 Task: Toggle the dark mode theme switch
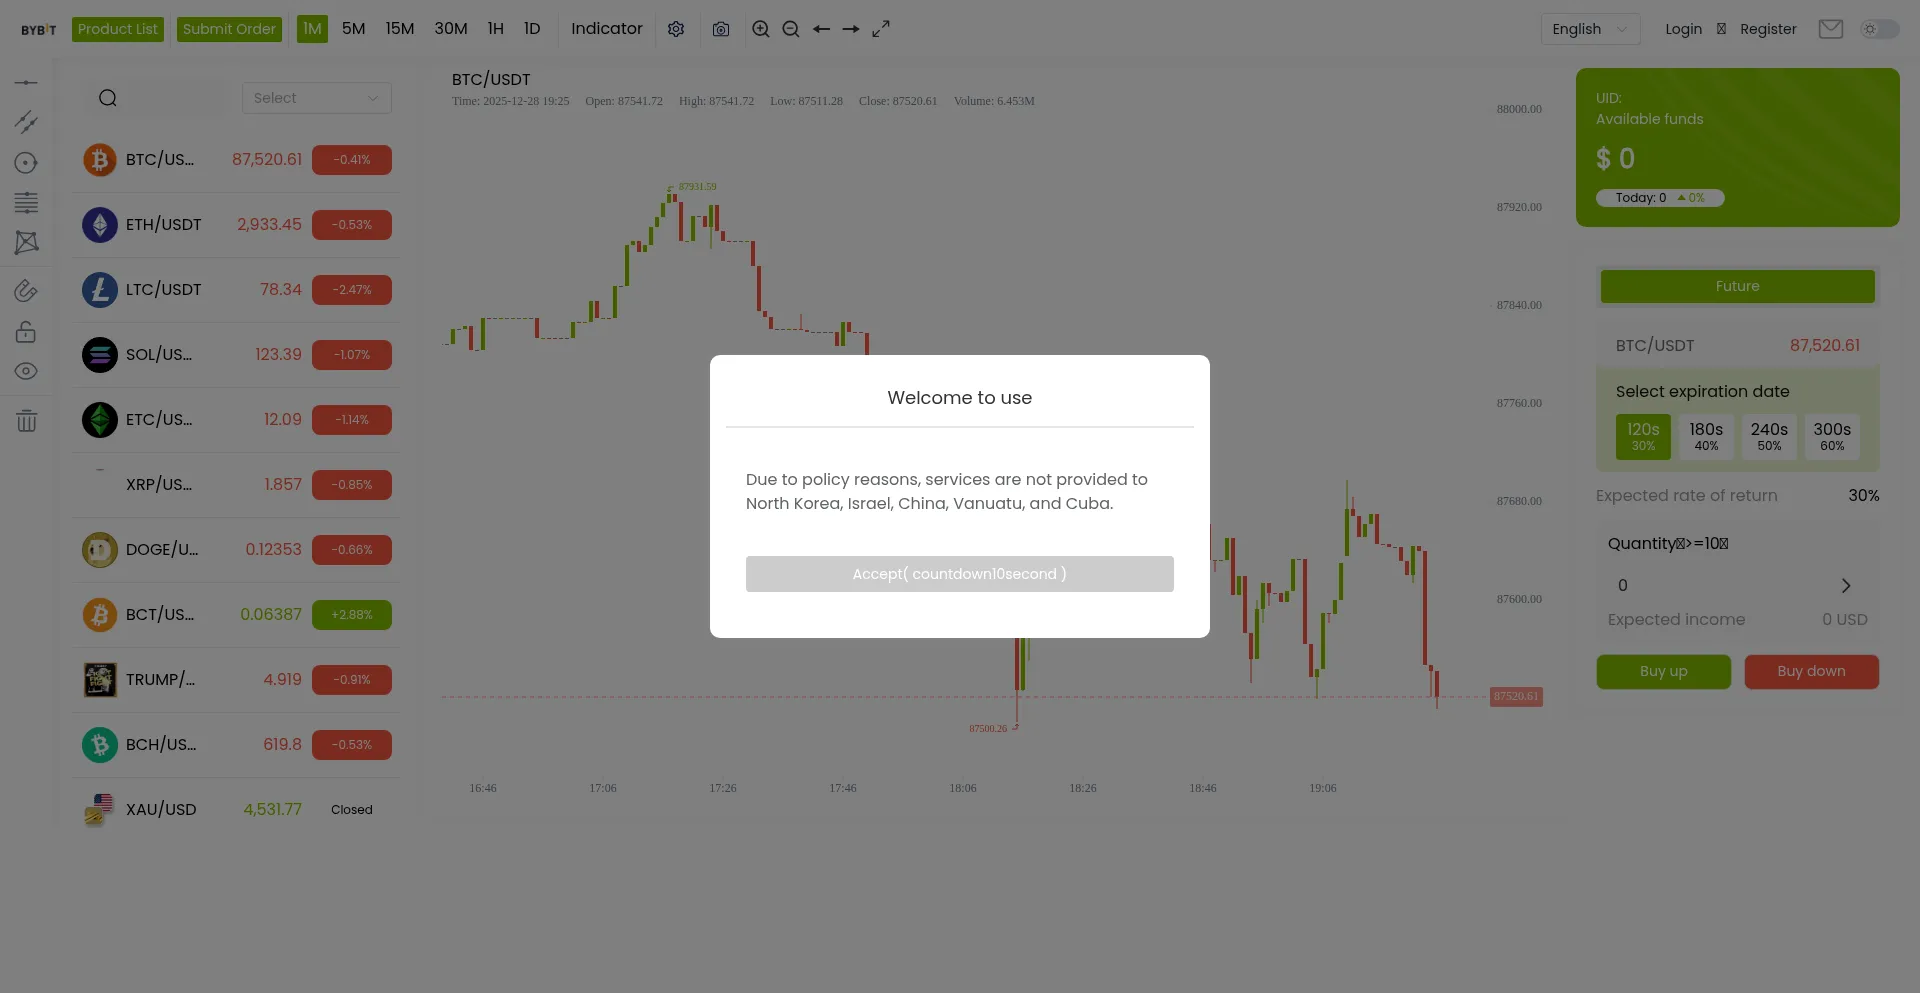point(1879,29)
